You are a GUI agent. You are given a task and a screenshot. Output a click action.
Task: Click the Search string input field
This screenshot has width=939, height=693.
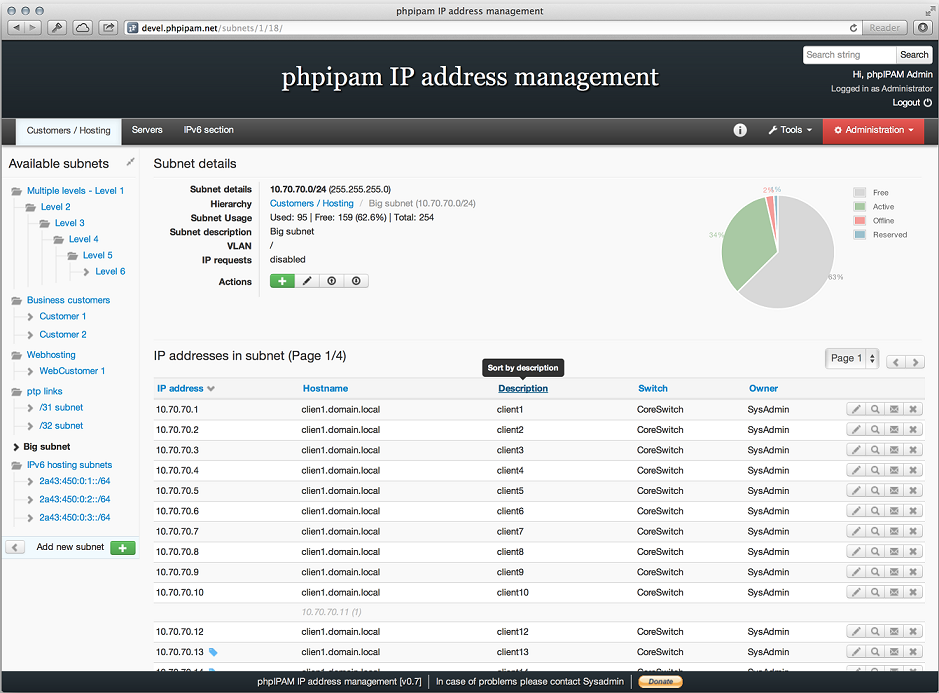[x=850, y=55]
